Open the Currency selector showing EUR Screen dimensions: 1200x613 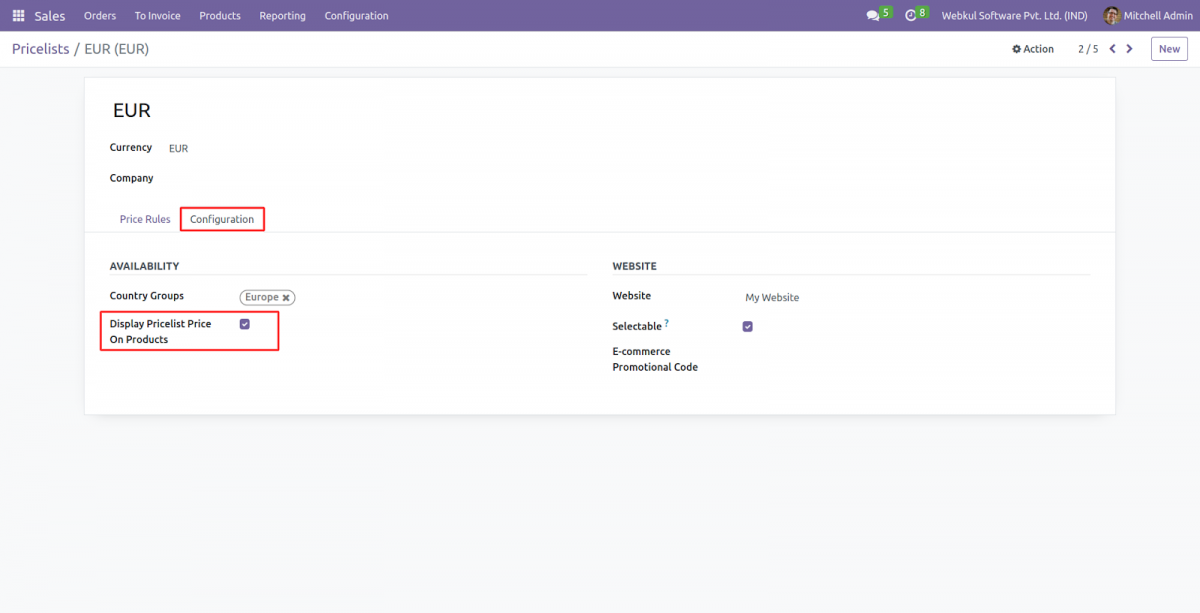[178, 147]
